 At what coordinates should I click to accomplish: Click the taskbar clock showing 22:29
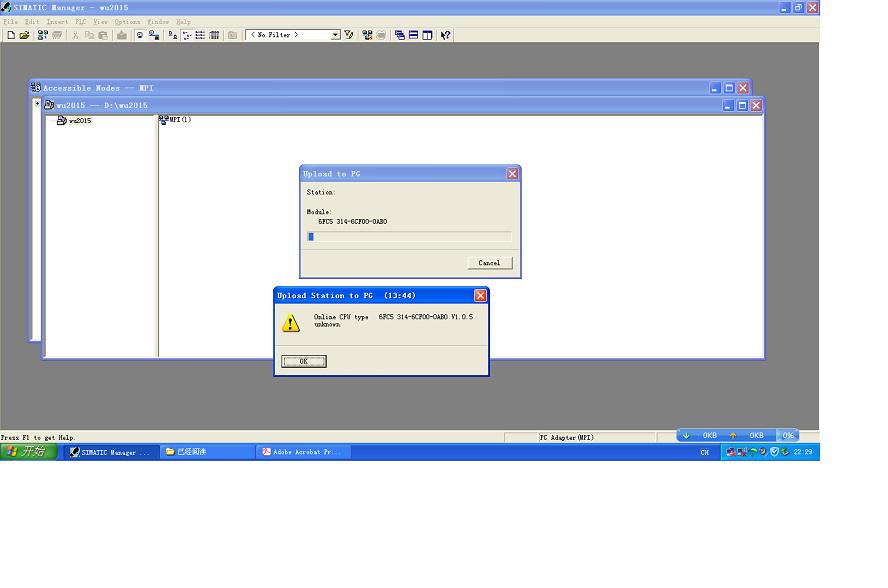tap(802, 452)
